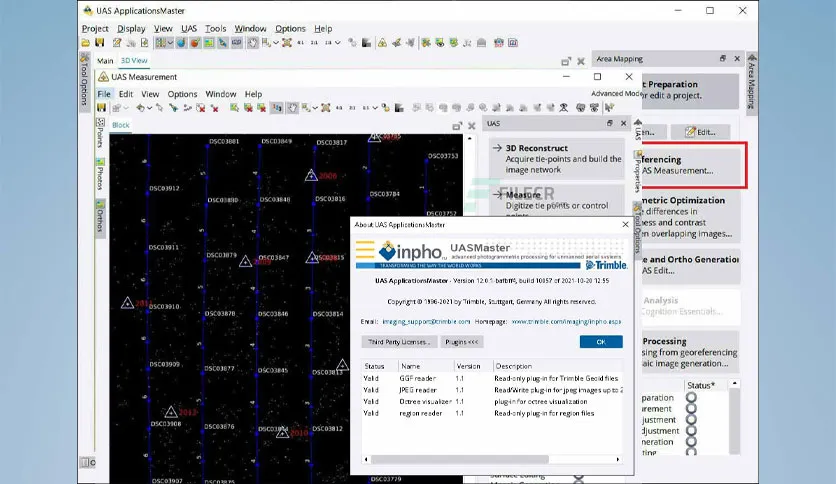Start 3D Reconstruct in UAS panel

pyautogui.click(x=557, y=159)
